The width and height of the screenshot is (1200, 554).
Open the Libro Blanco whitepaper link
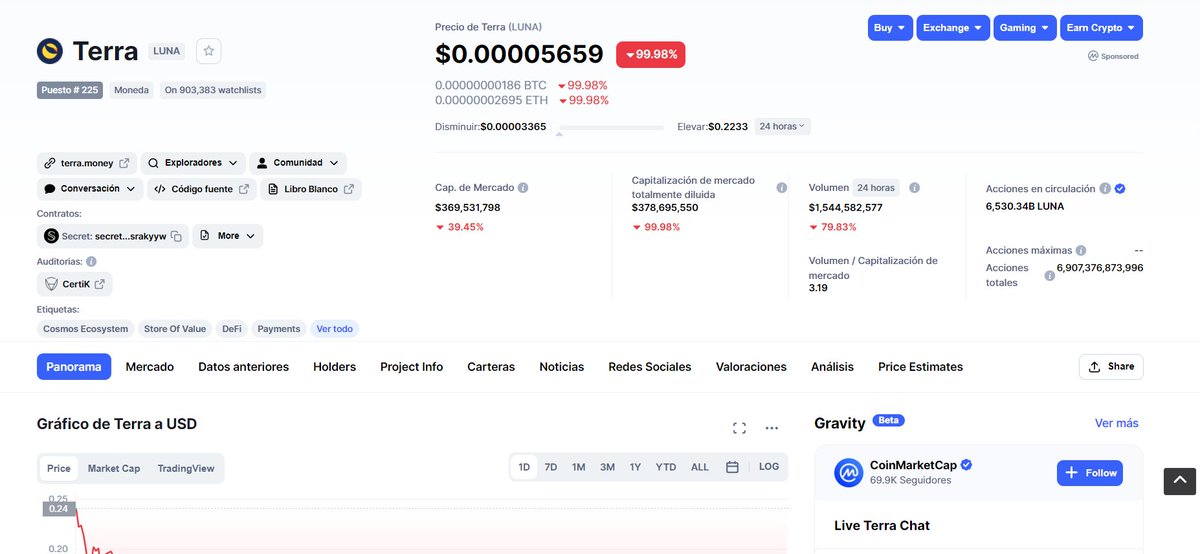[x=311, y=189]
